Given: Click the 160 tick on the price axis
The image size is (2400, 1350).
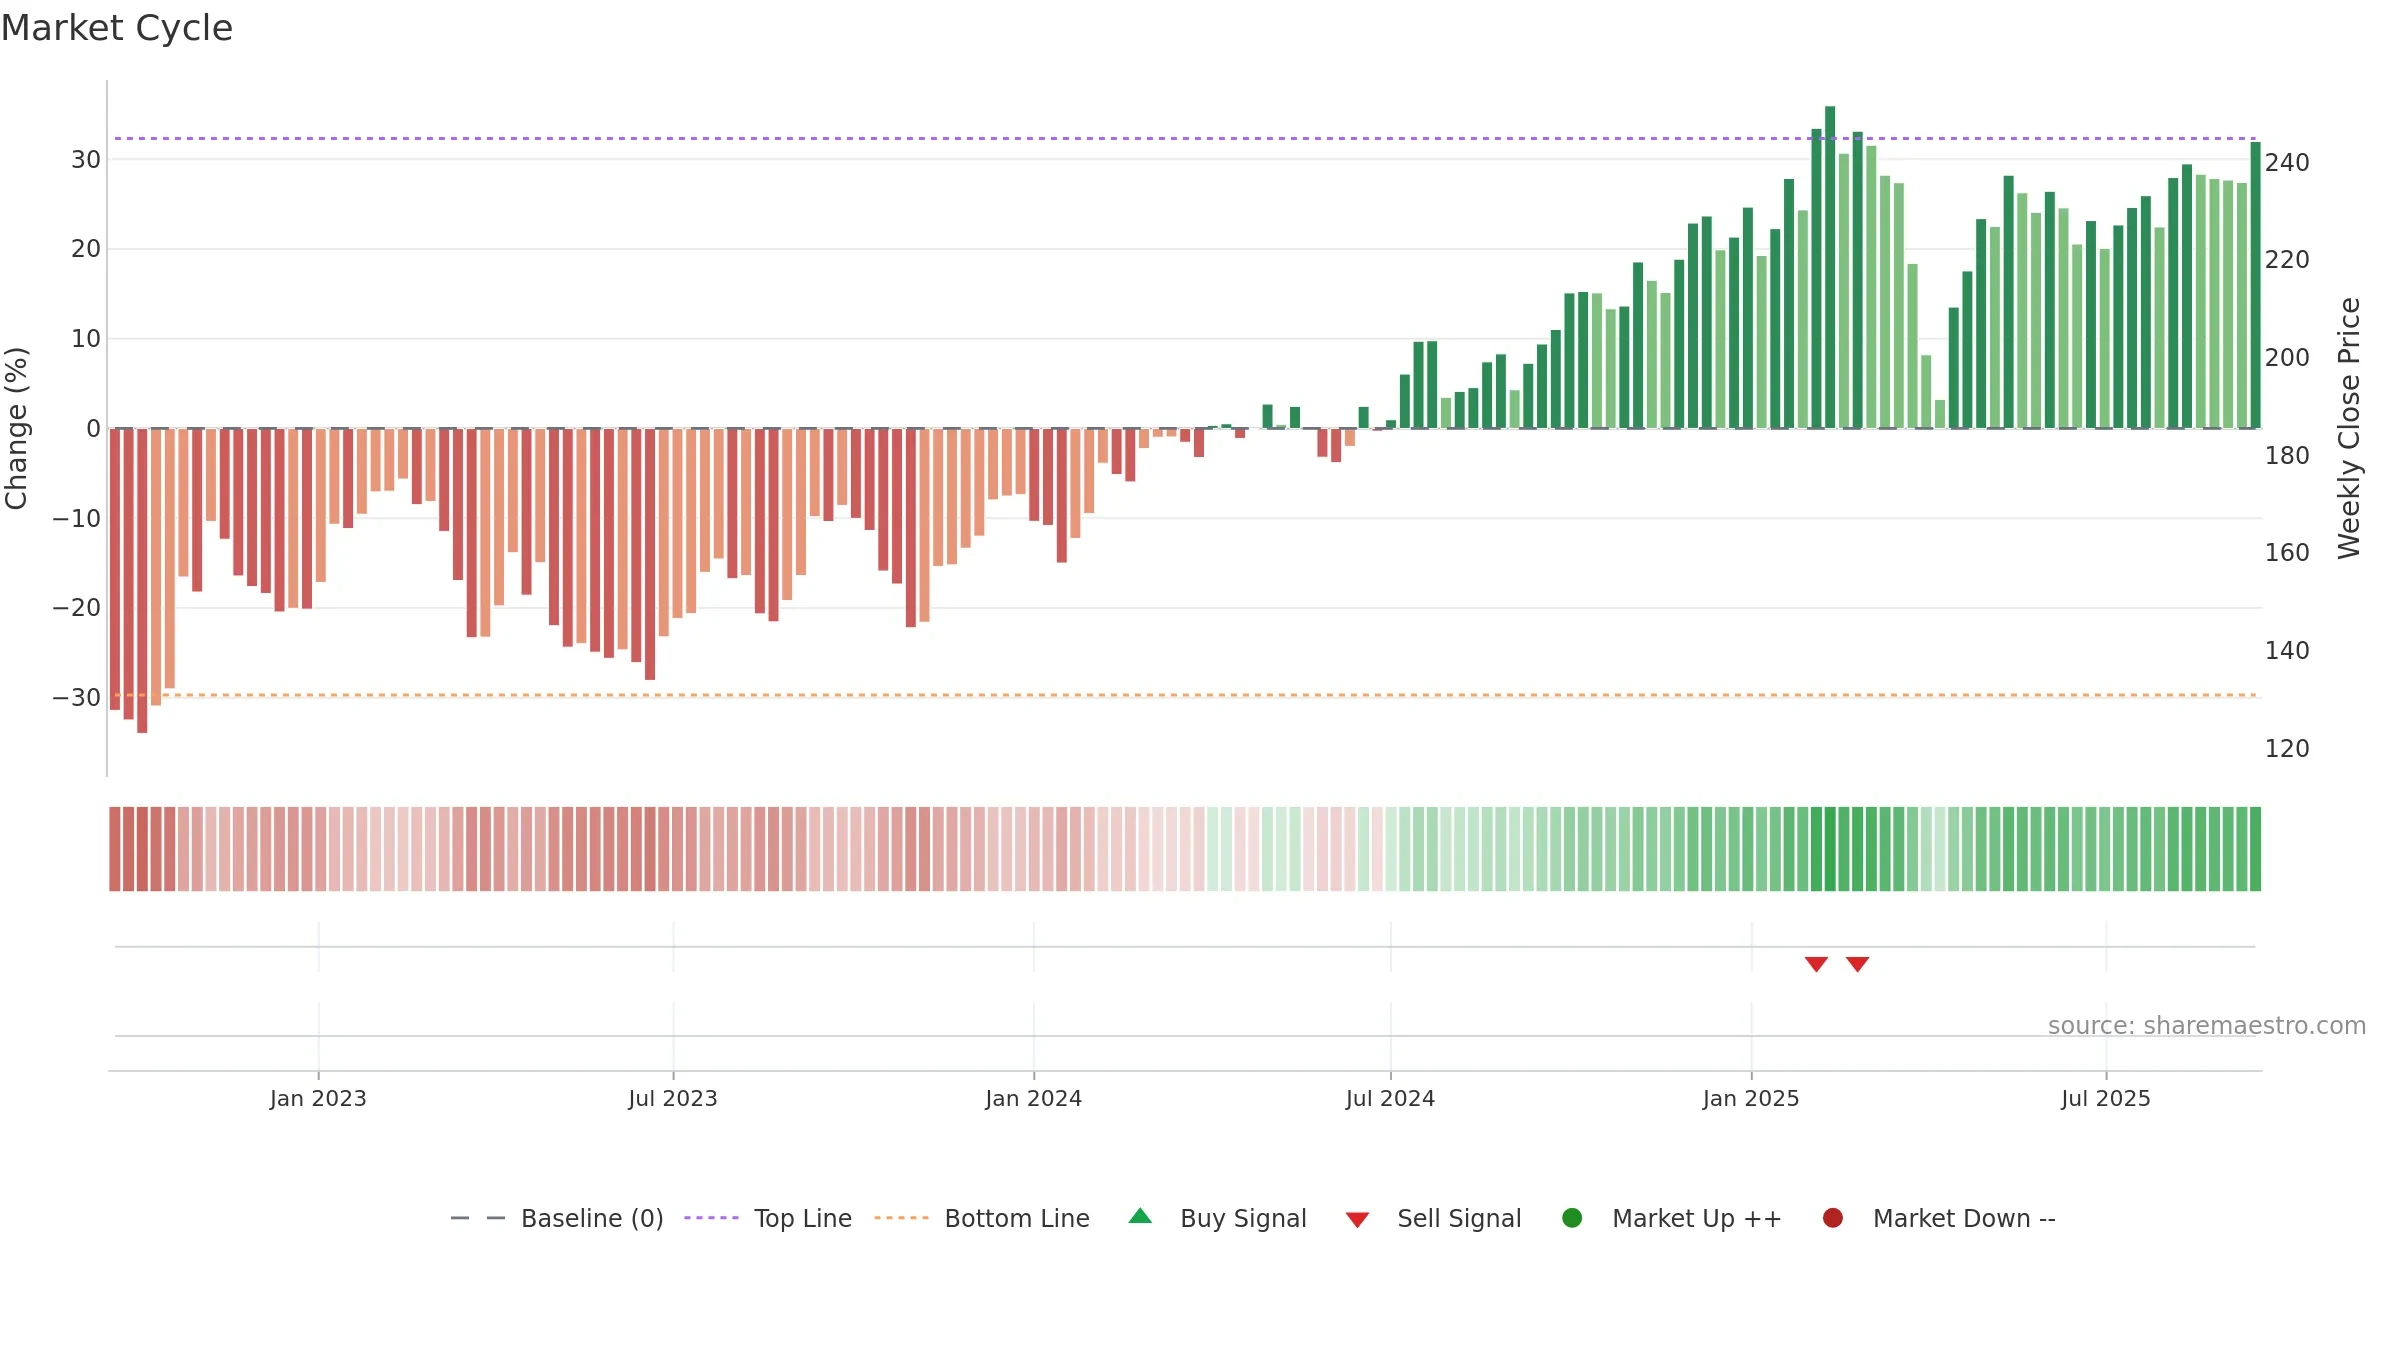Looking at the screenshot, I should tap(2287, 553).
